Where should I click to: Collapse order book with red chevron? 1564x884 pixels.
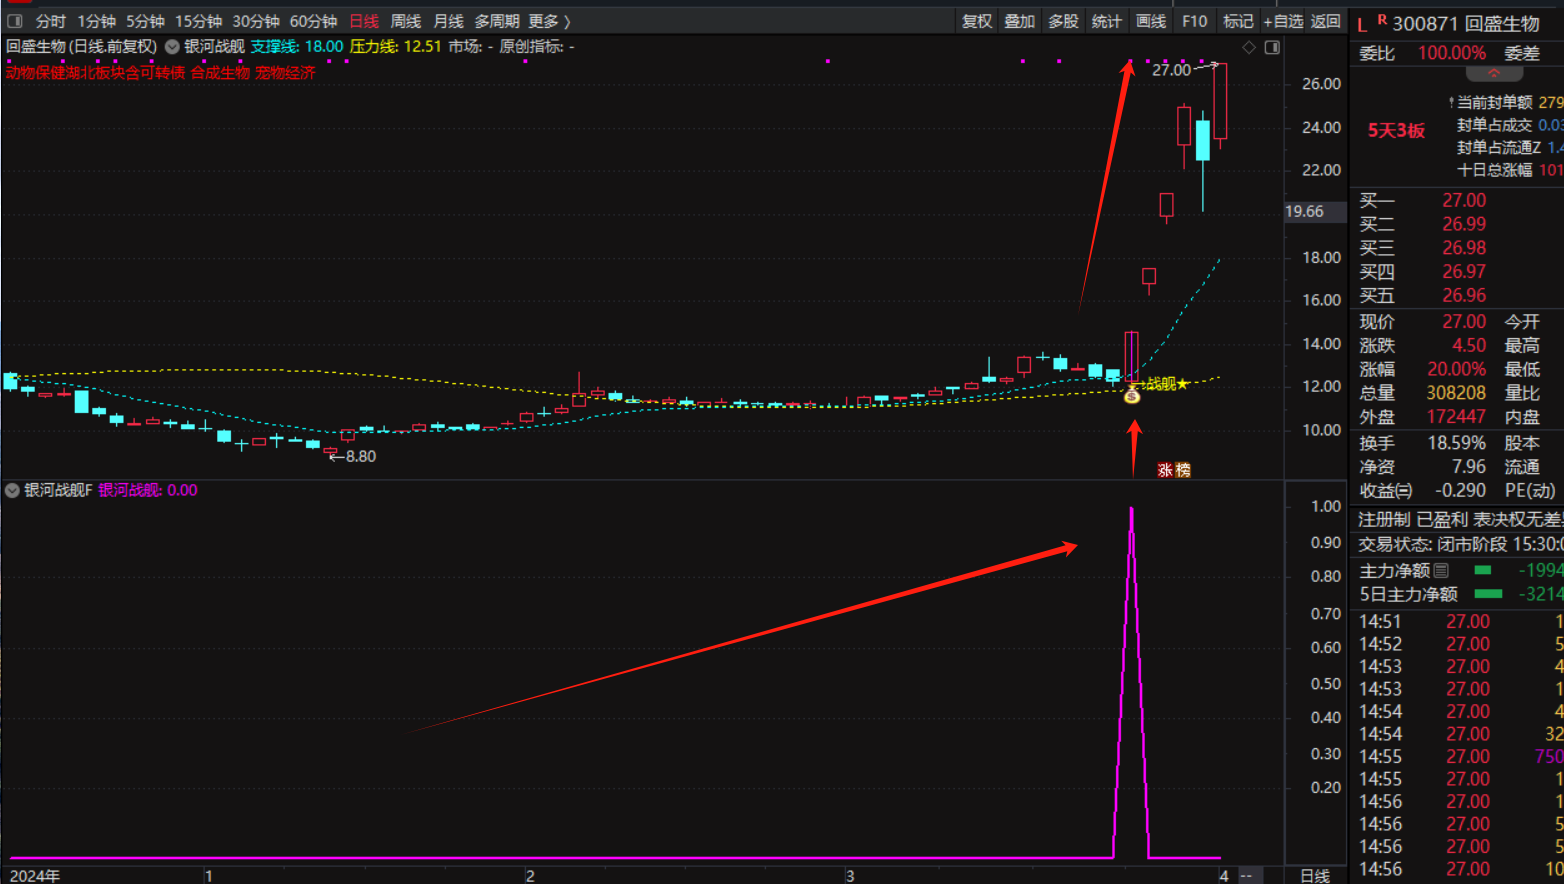pyautogui.click(x=1494, y=74)
